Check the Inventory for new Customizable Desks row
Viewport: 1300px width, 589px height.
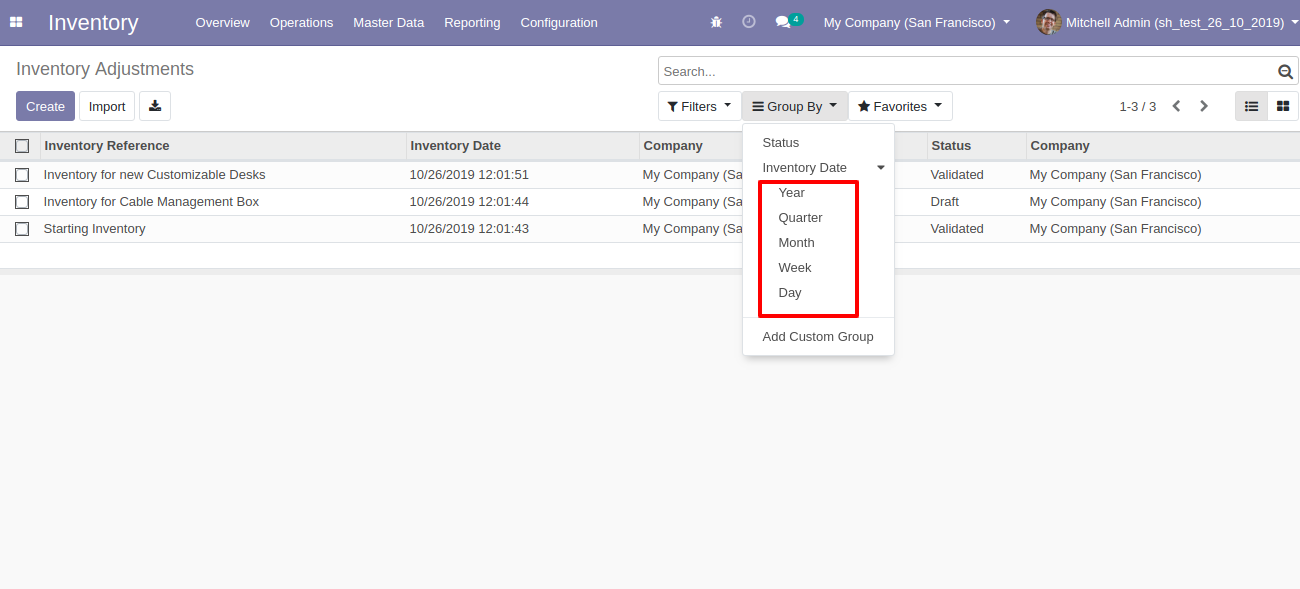(22, 175)
